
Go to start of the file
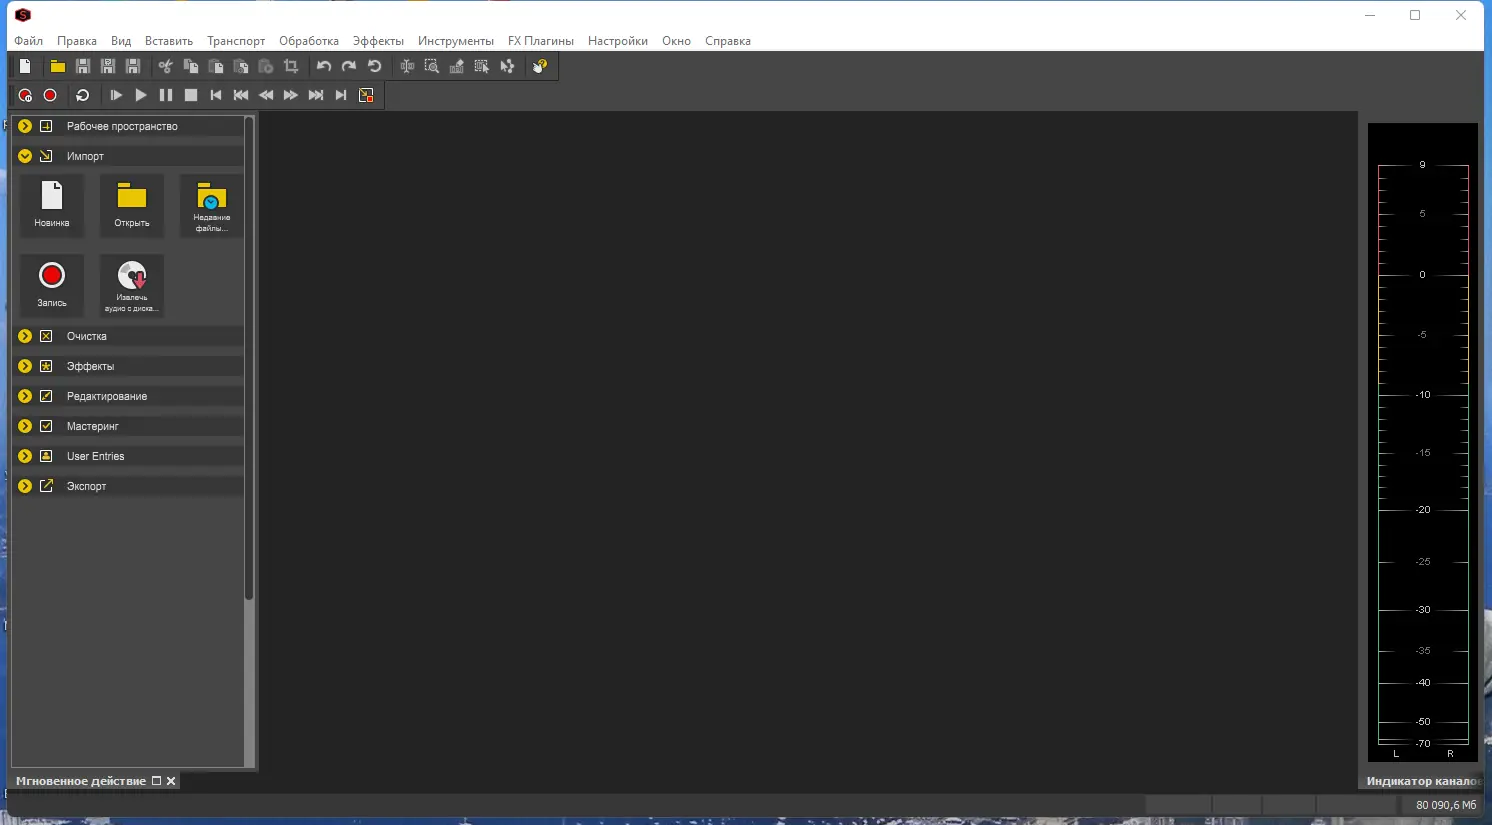pyautogui.click(x=216, y=95)
